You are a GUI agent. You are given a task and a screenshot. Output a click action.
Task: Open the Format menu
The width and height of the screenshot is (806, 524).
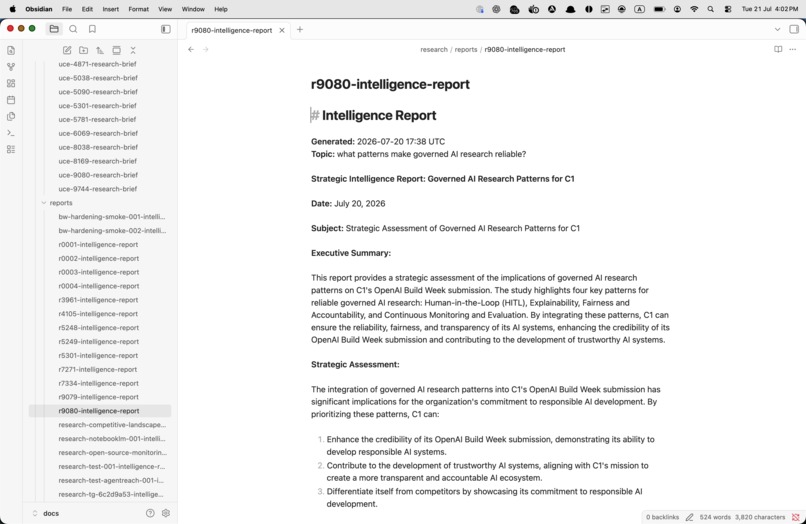[x=138, y=9]
